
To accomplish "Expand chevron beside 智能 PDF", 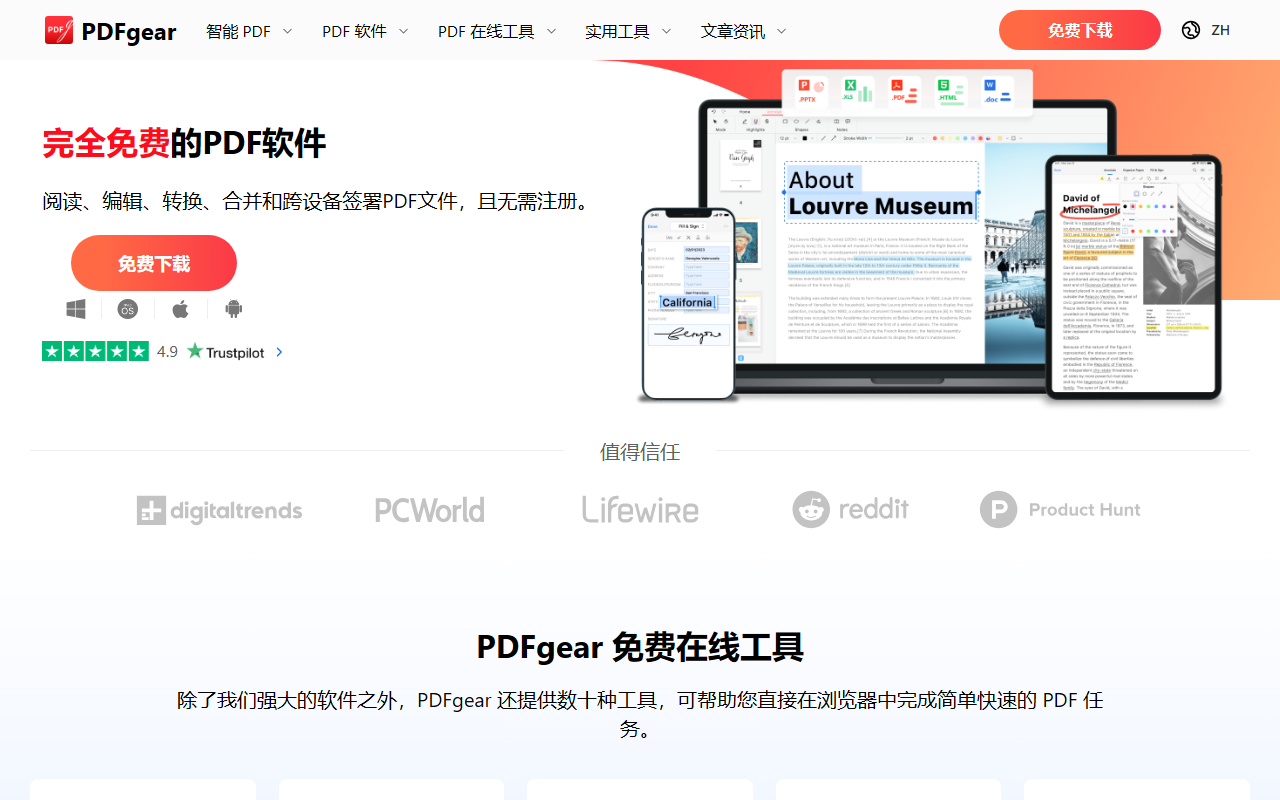I will [x=287, y=31].
